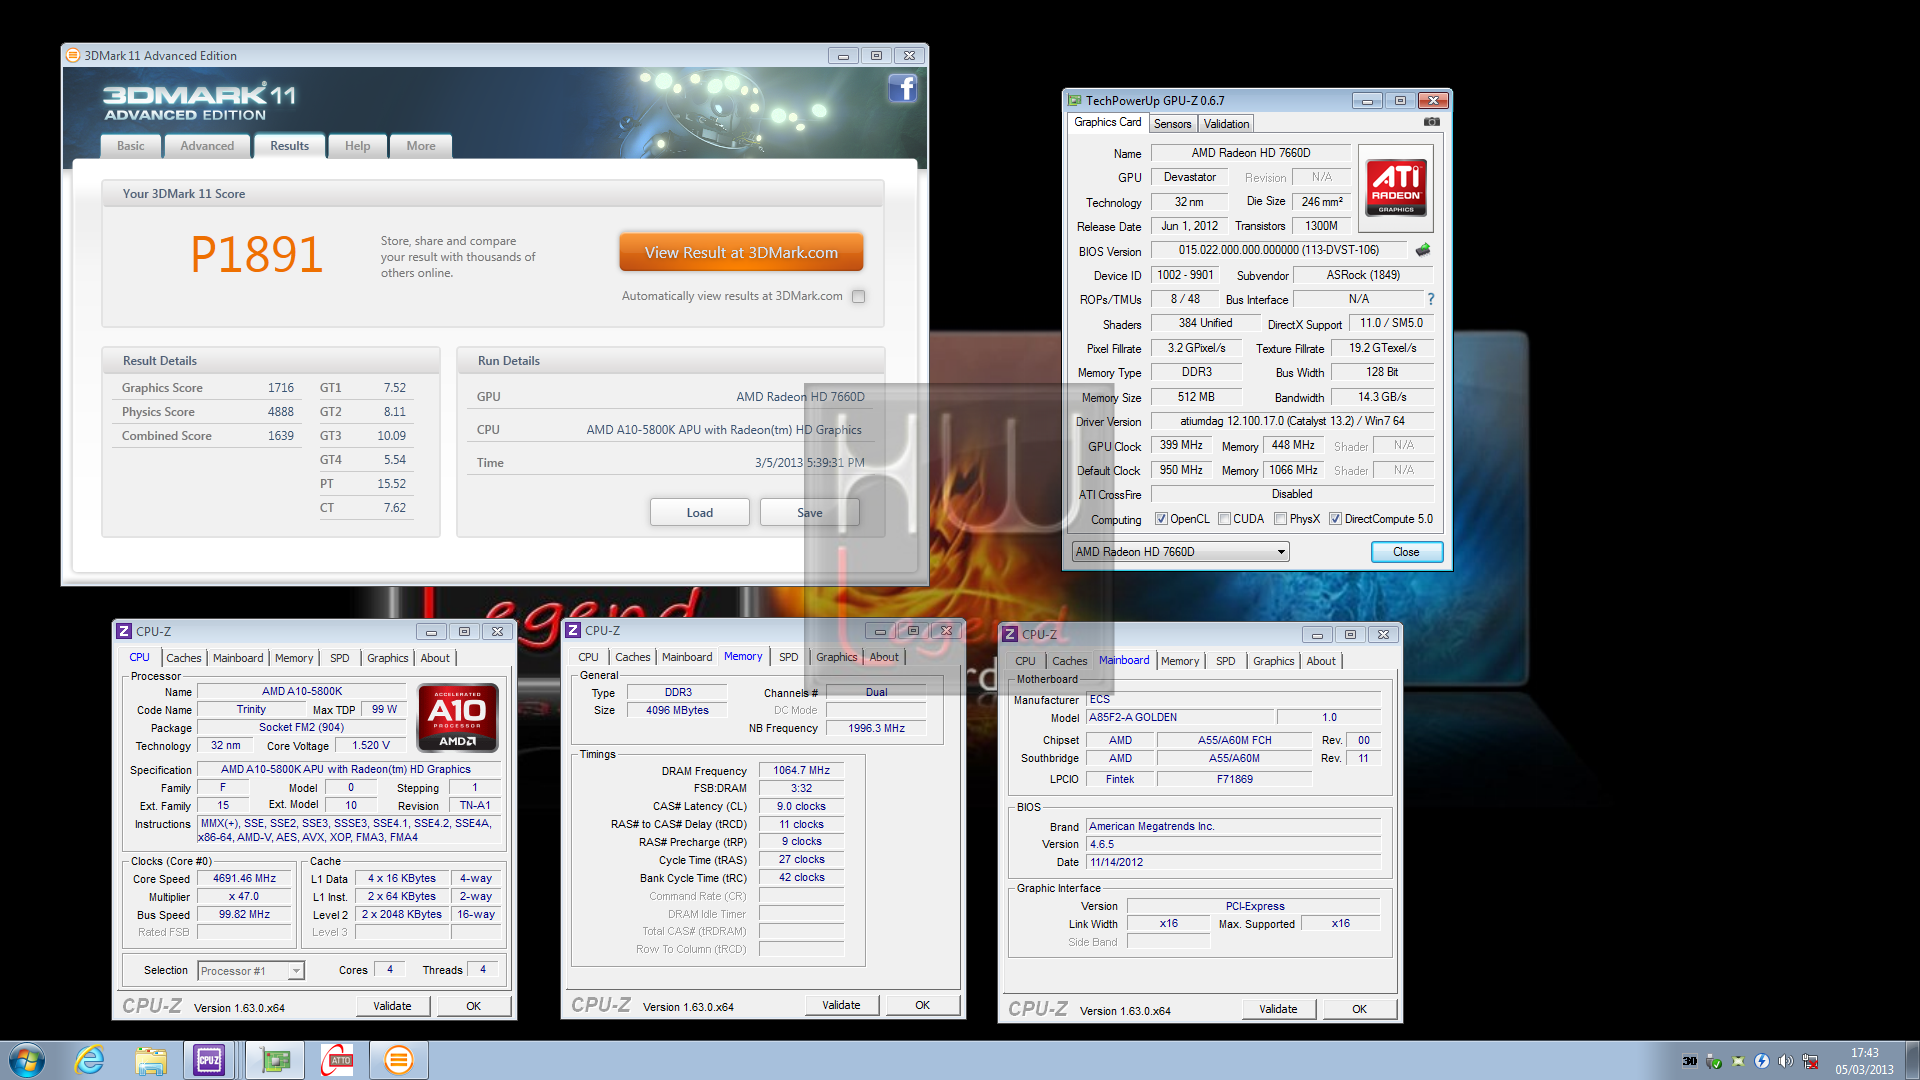Click the Windows Start orb

(27, 1060)
